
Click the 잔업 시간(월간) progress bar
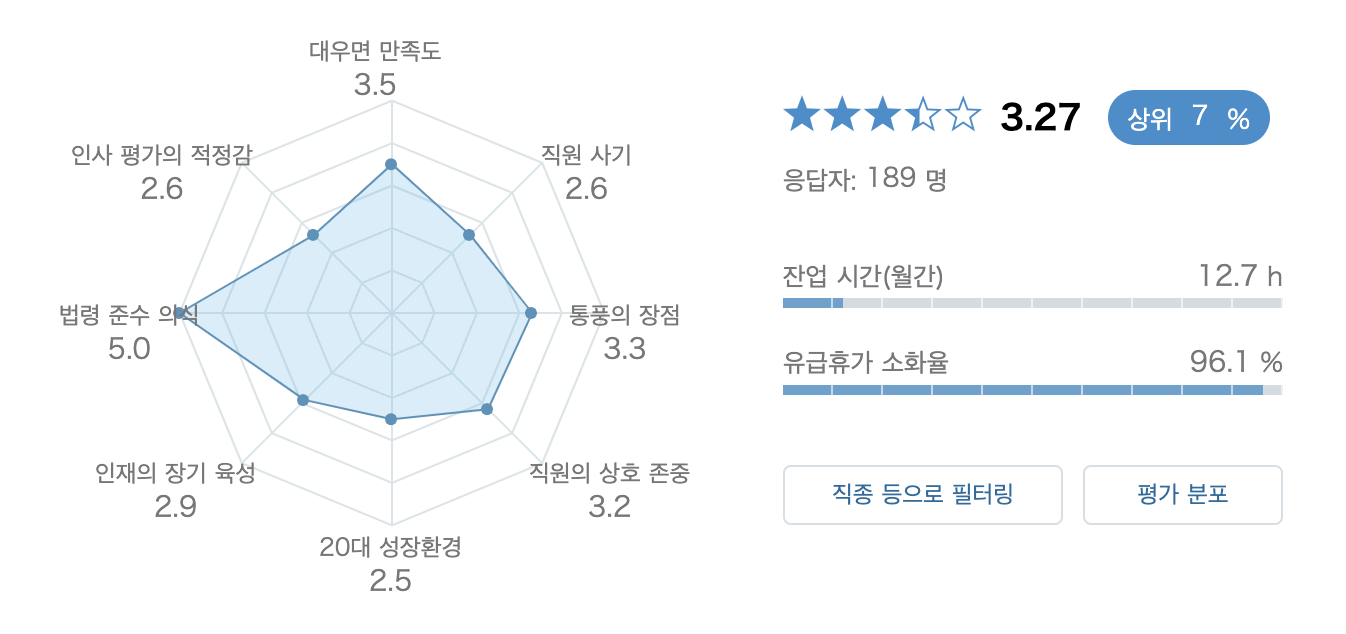tap(1032, 303)
